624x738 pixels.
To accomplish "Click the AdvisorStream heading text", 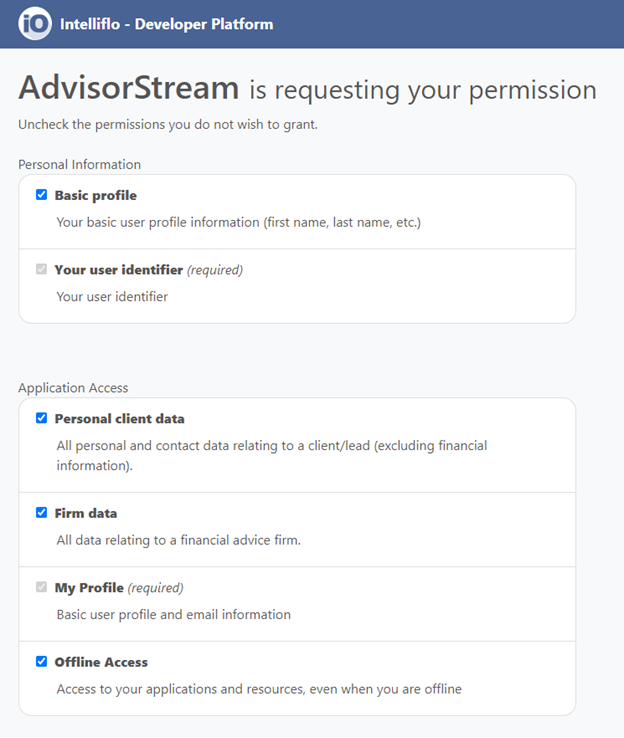I will click(x=129, y=88).
